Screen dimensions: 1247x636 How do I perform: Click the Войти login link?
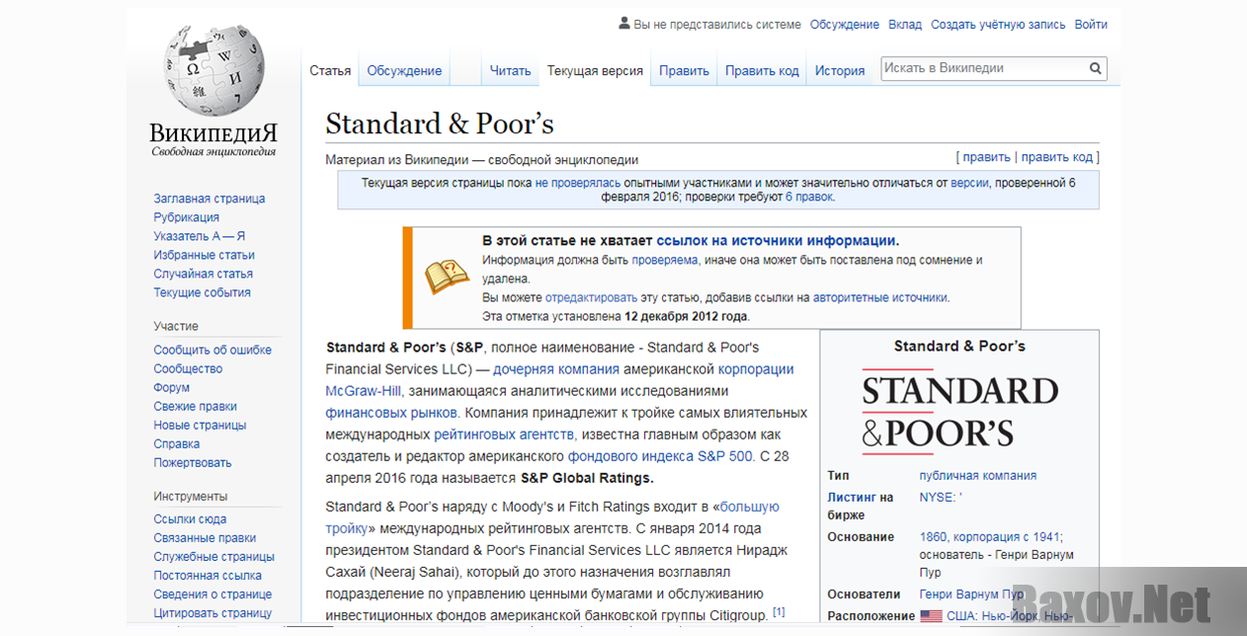point(1091,25)
